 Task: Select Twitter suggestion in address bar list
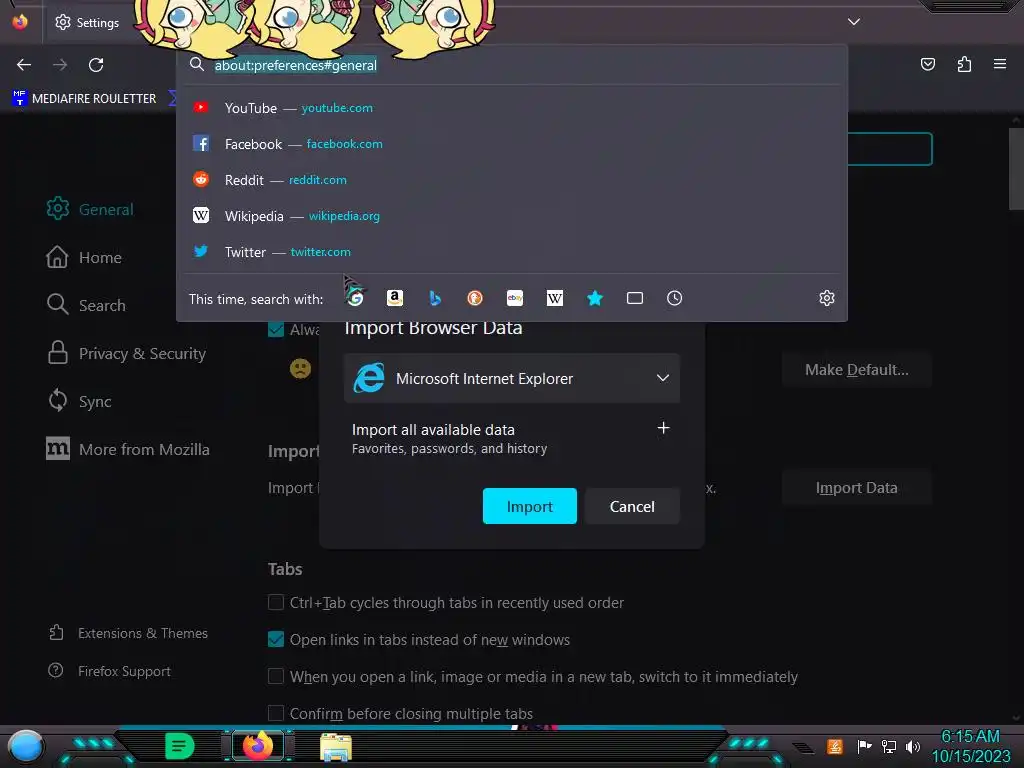click(x=512, y=251)
